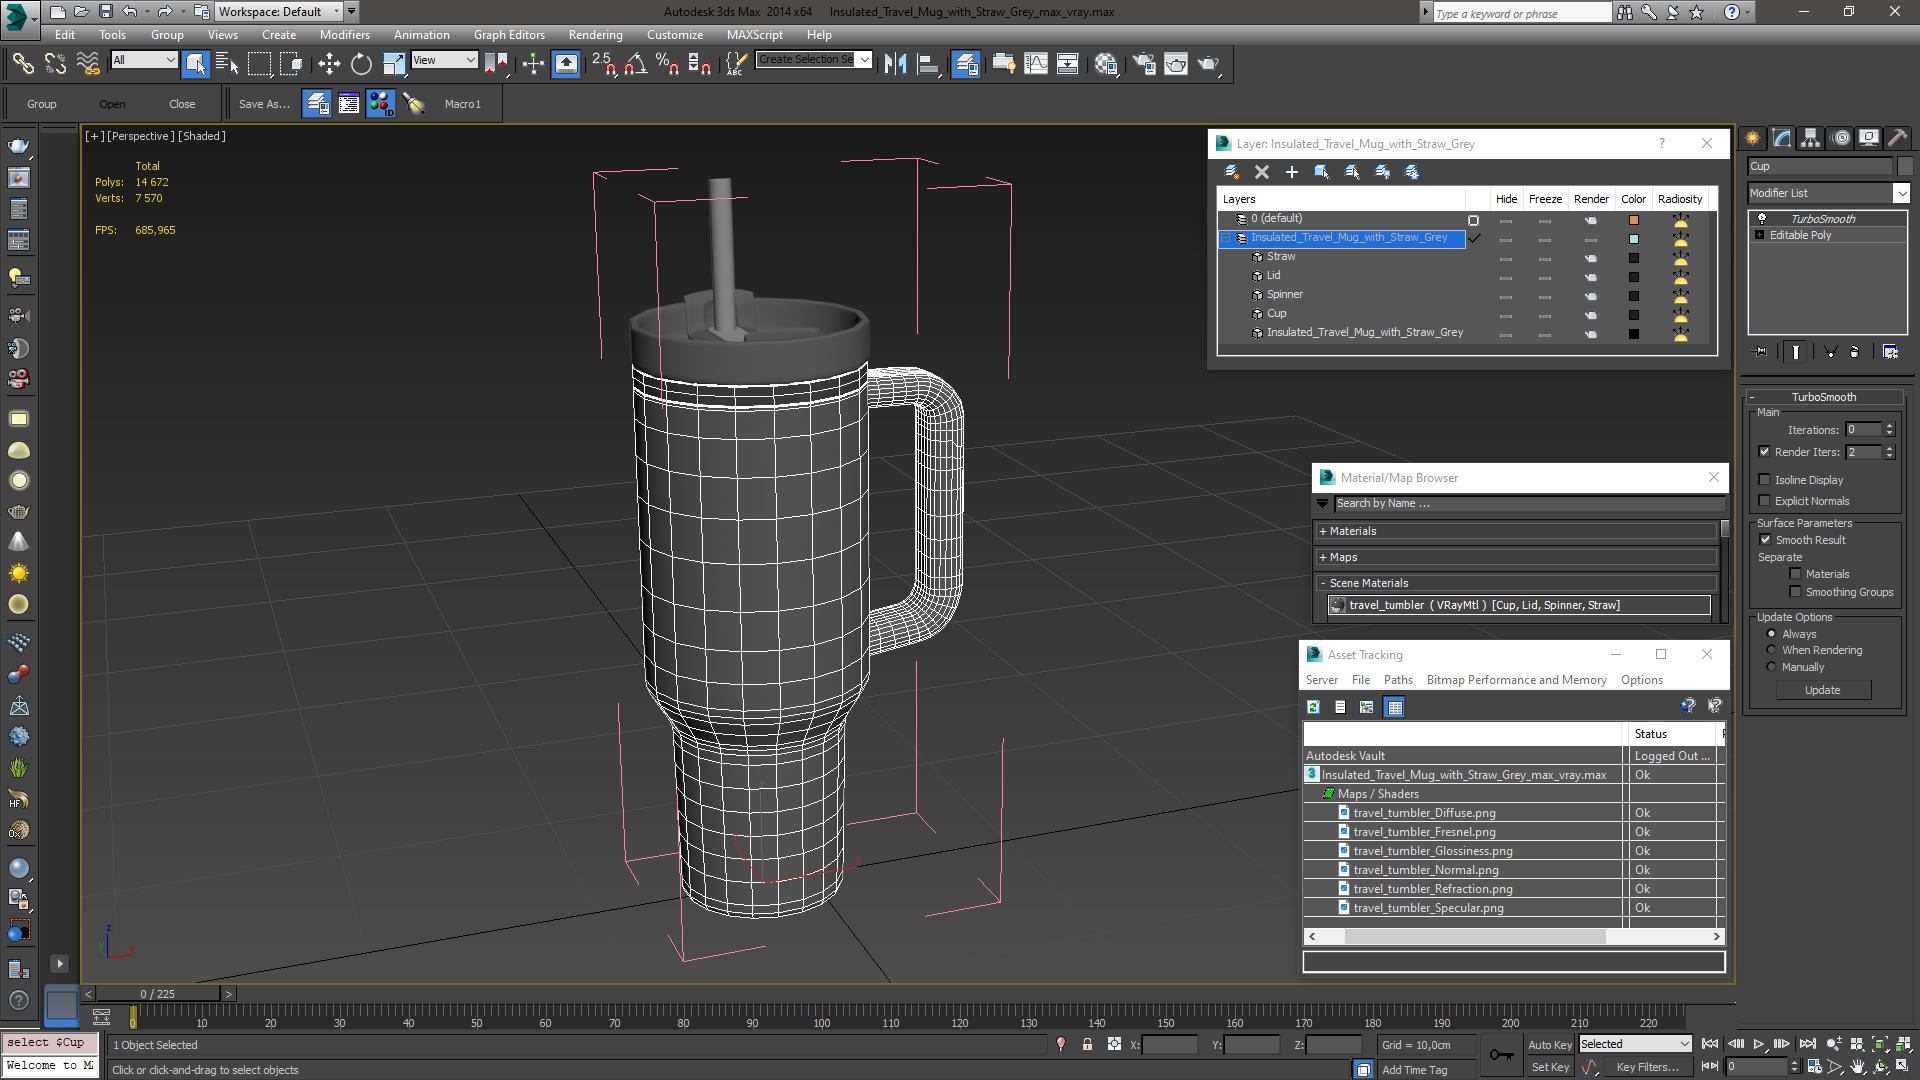Open the Utilities command panel tab

[x=1897, y=138]
